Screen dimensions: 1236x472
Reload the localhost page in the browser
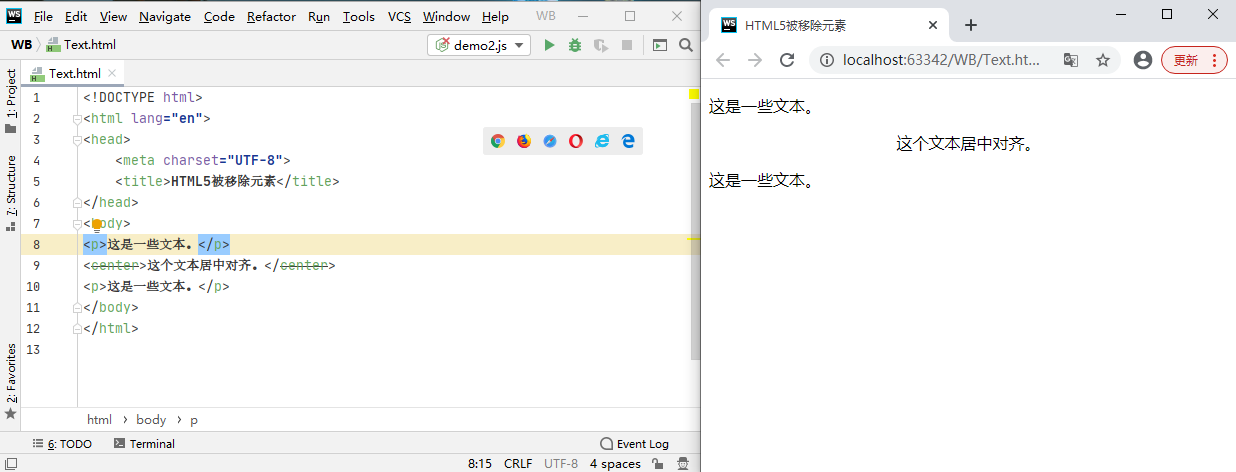[787, 60]
